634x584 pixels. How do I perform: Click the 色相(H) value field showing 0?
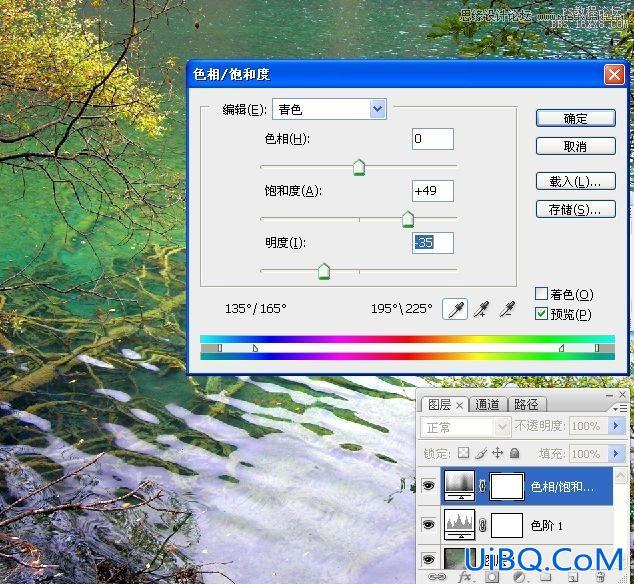tap(433, 139)
